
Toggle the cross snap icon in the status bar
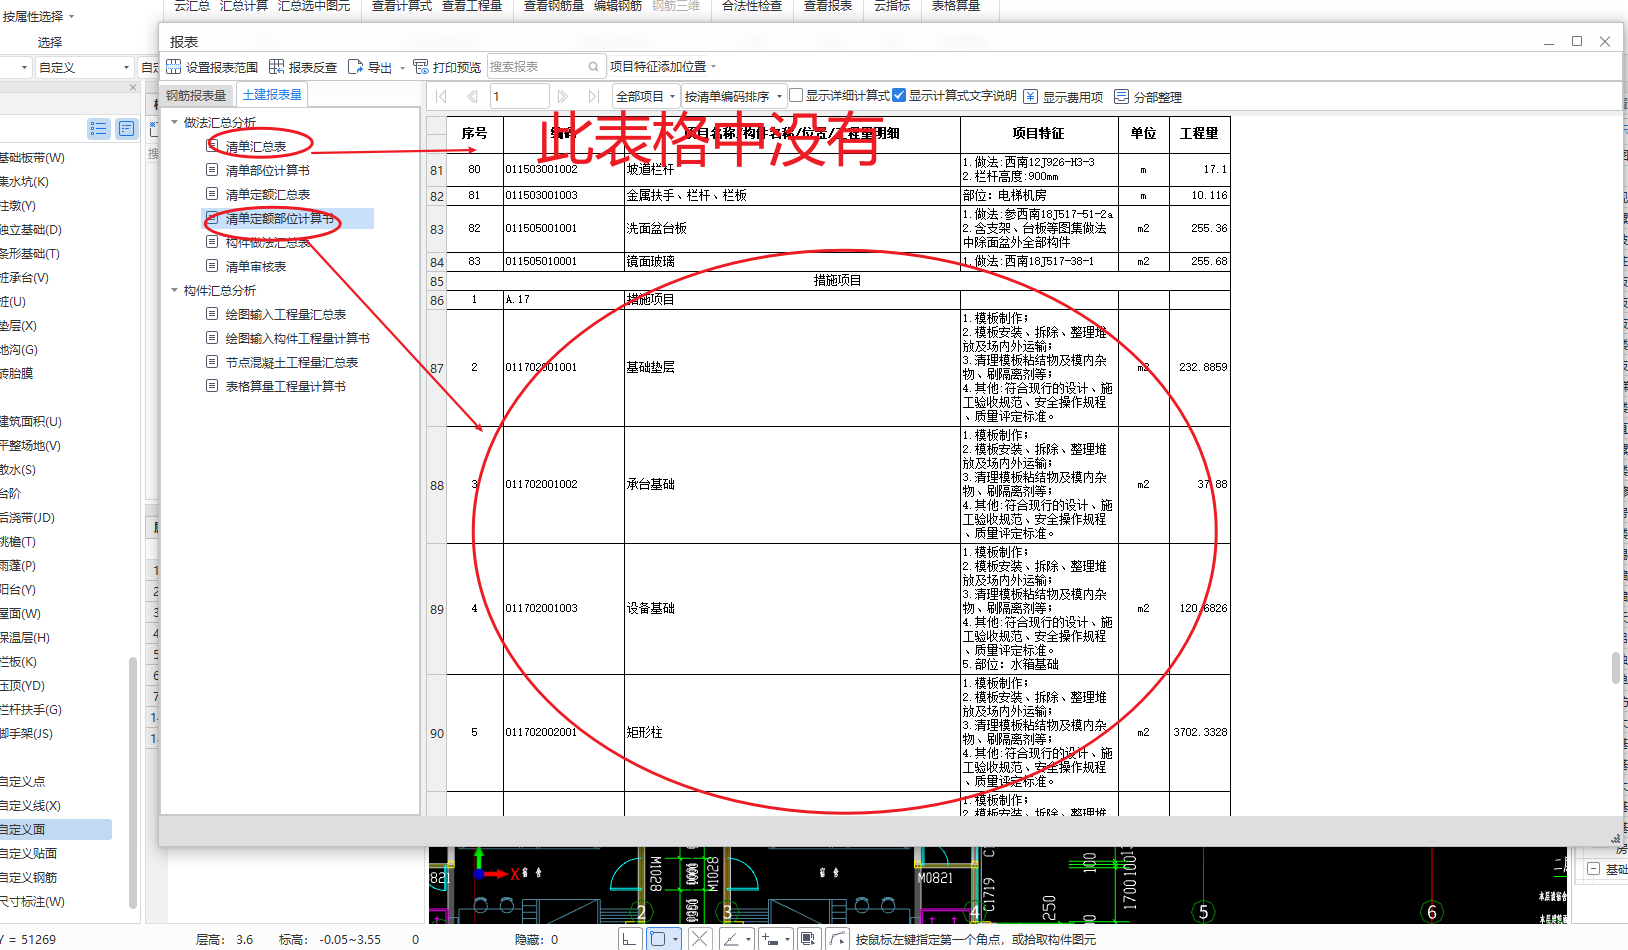pyautogui.click(x=700, y=939)
